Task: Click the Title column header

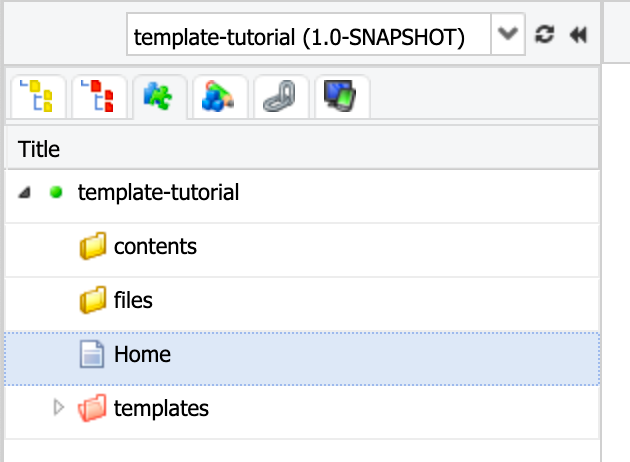Action: pyautogui.click(x=302, y=149)
